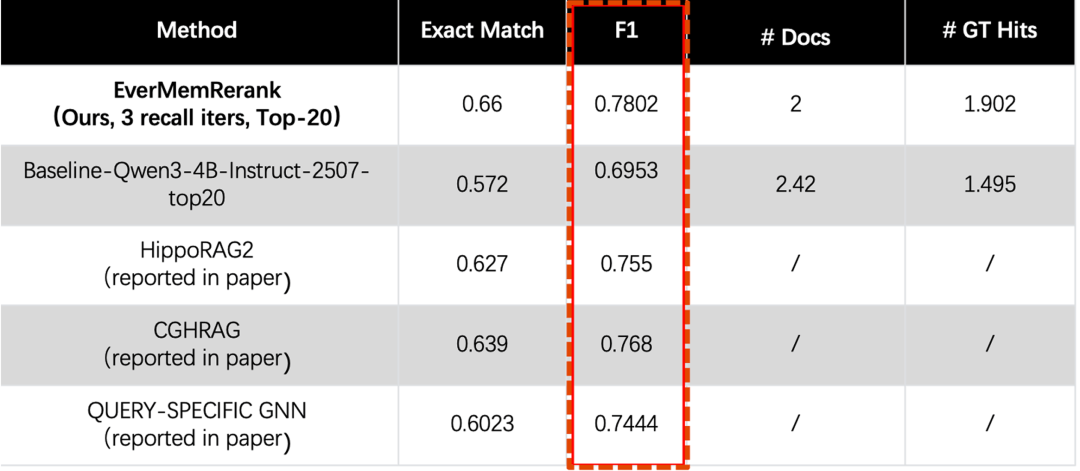Select the 0.627 Exact Match value
1080x471 pixels.
point(482,264)
